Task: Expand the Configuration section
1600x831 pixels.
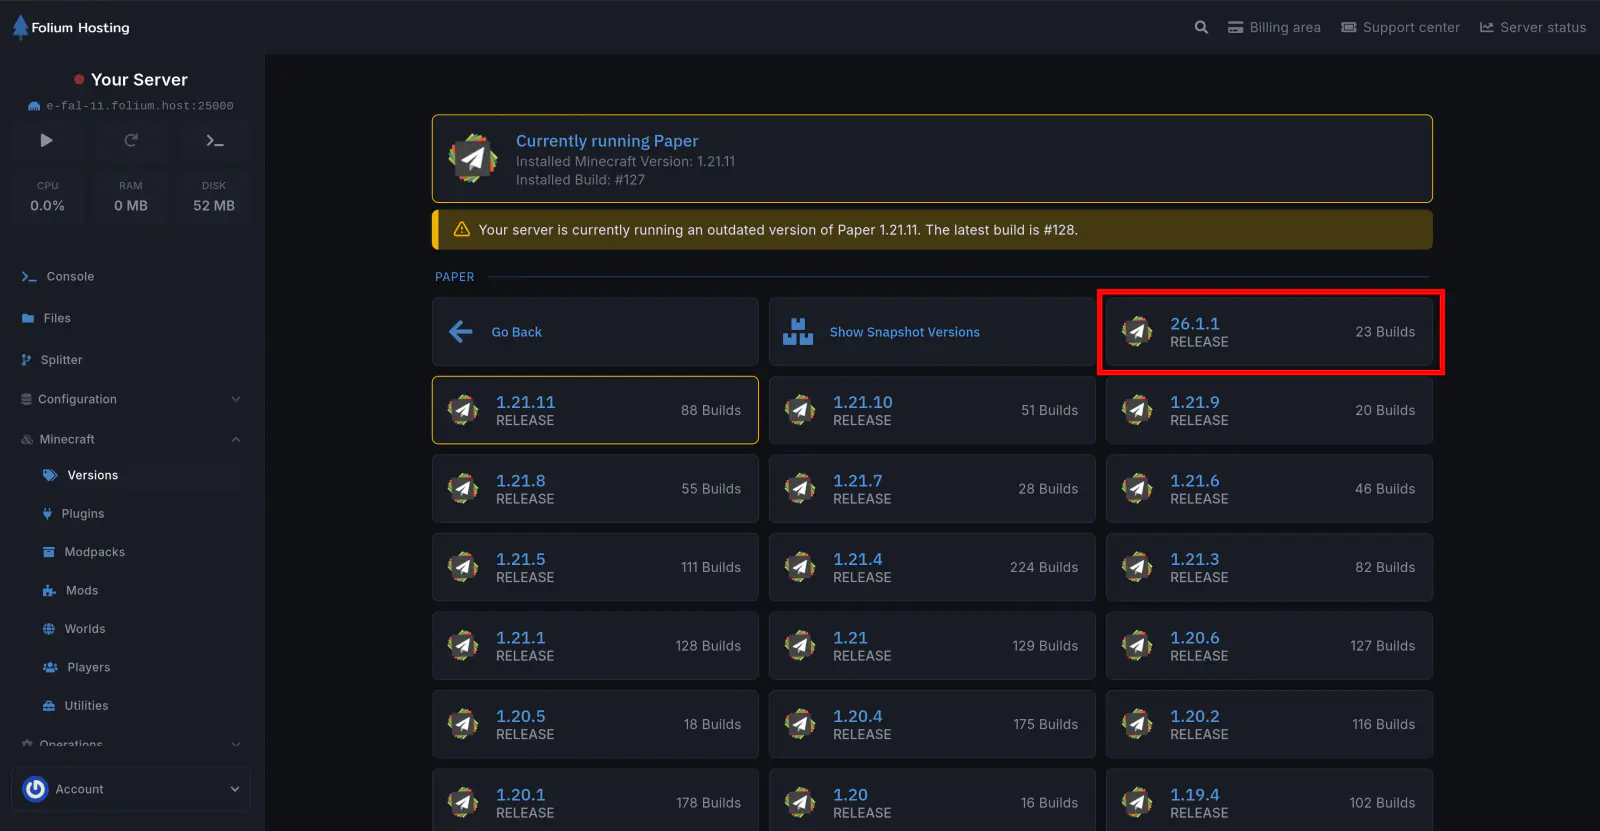Action: point(236,399)
